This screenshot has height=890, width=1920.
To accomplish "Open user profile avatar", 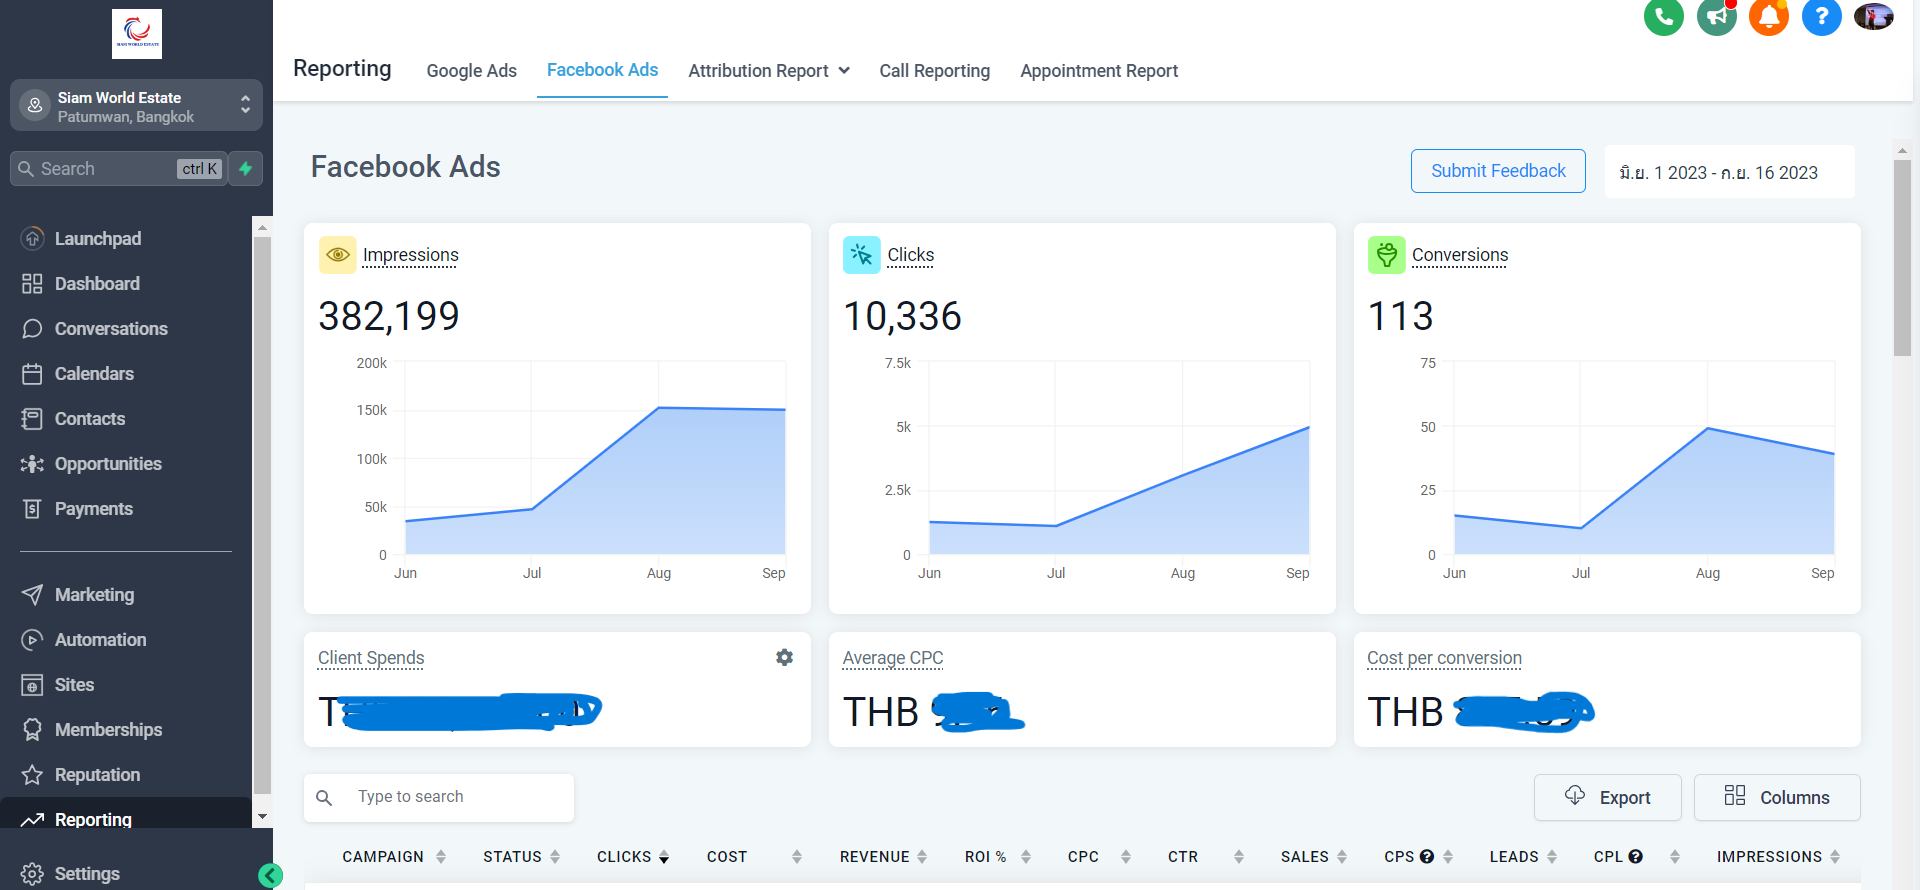I will 1873,17.
